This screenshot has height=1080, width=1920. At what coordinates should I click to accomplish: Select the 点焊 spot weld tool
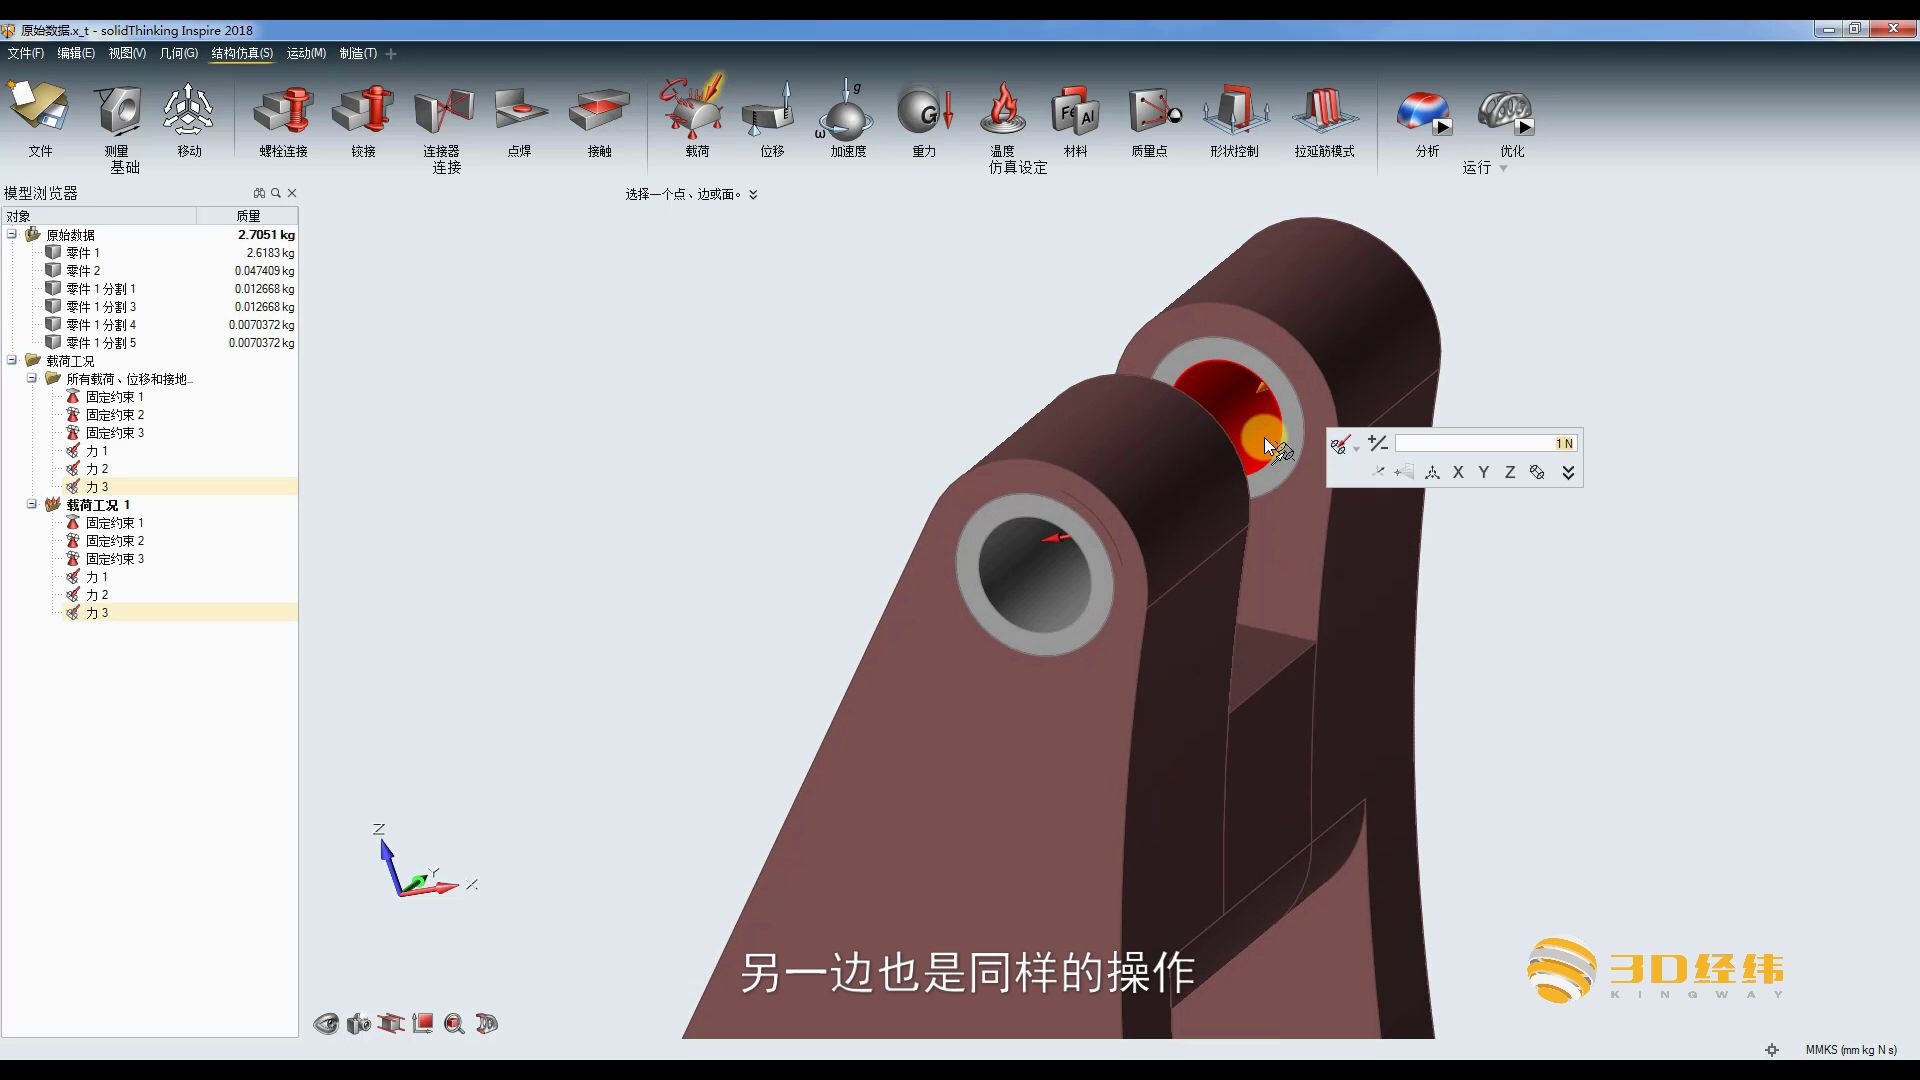tap(520, 110)
